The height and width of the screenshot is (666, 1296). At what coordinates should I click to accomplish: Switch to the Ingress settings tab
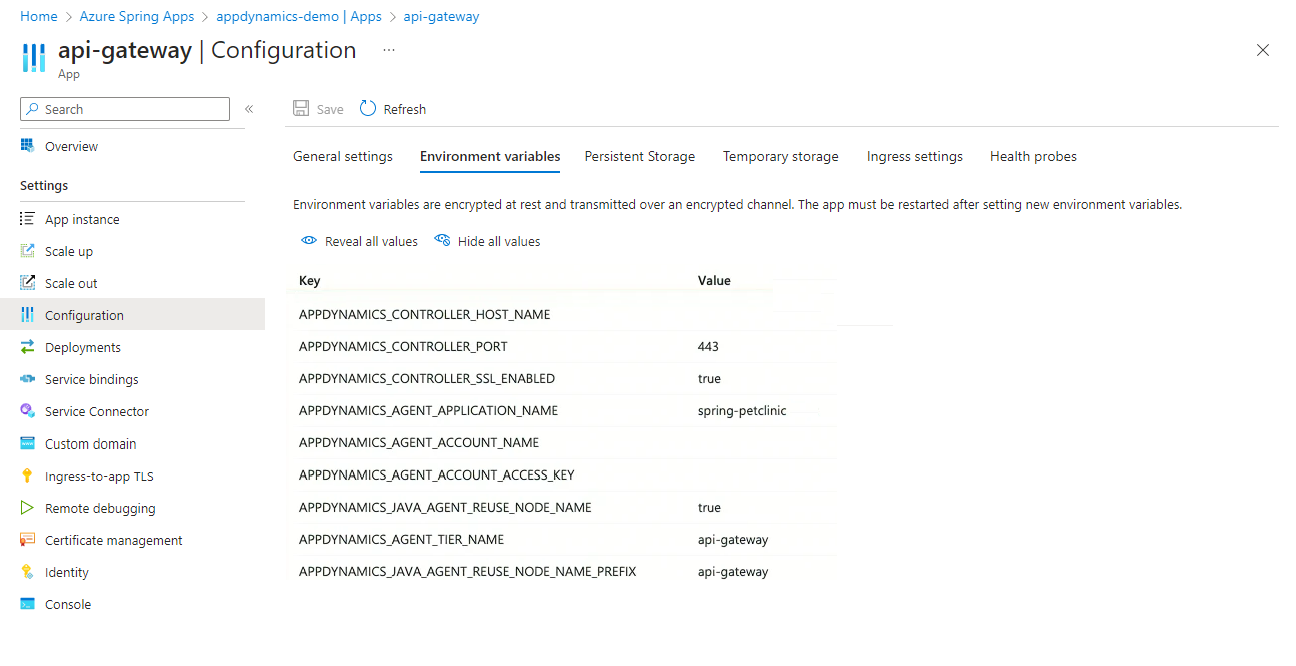[x=915, y=156]
